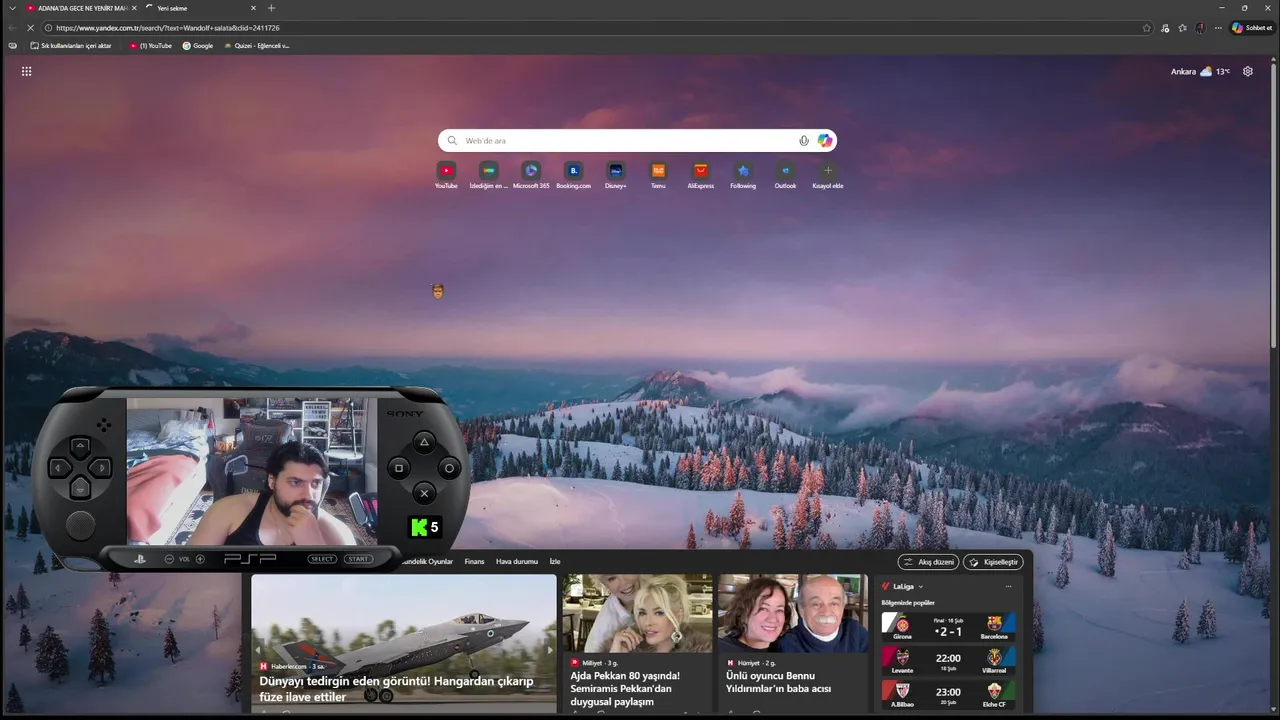Open the Microsoft 365 shortcut tile
1280x720 pixels.
(x=531, y=175)
